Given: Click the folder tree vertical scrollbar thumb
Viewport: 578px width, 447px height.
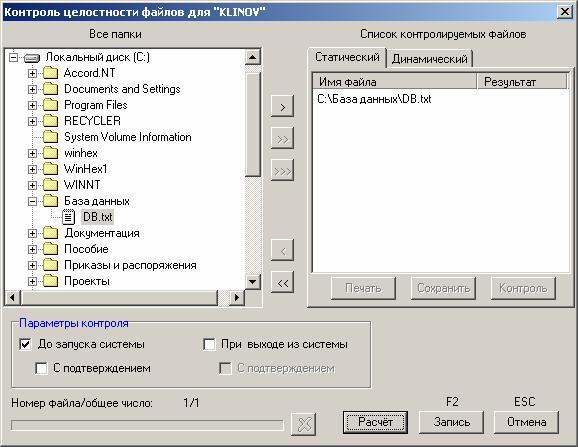Looking at the screenshot, I should click(253, 125).
